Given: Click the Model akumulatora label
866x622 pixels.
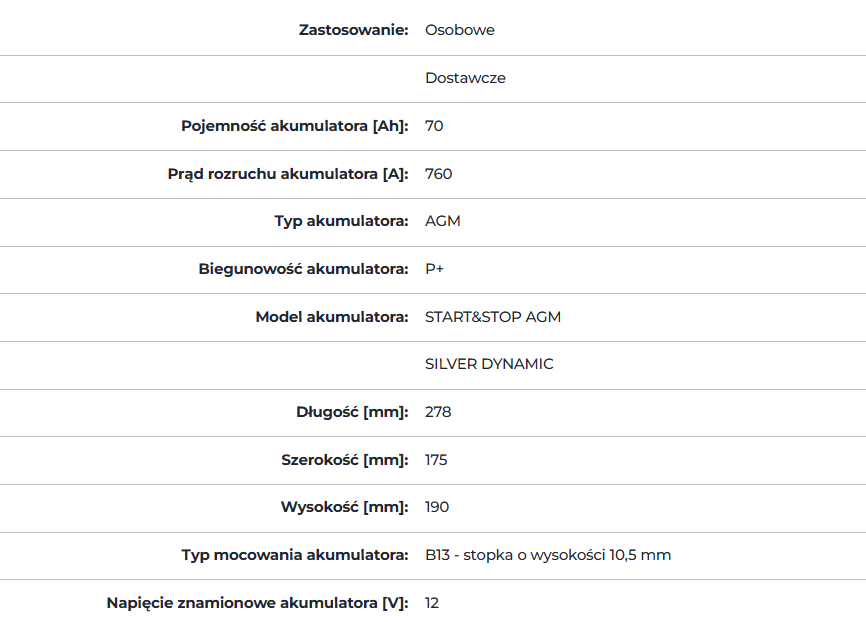Looking at the screenshot, I should point(332,317).
